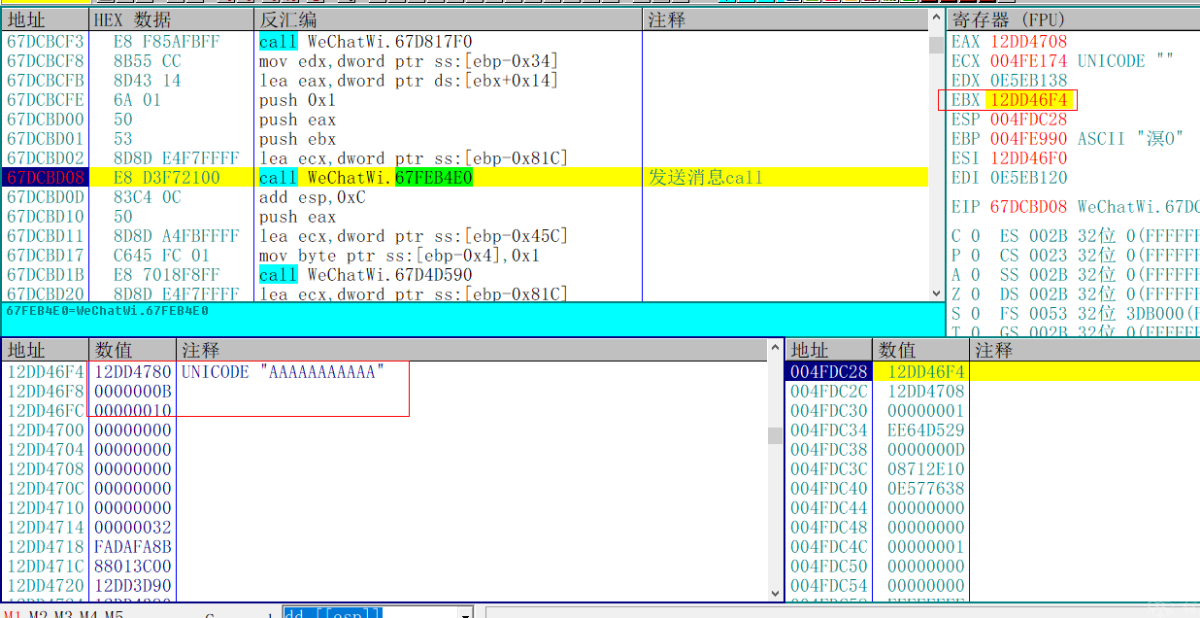Click the dump value 12DD4780
The image size is (1200, 618).
133,372
